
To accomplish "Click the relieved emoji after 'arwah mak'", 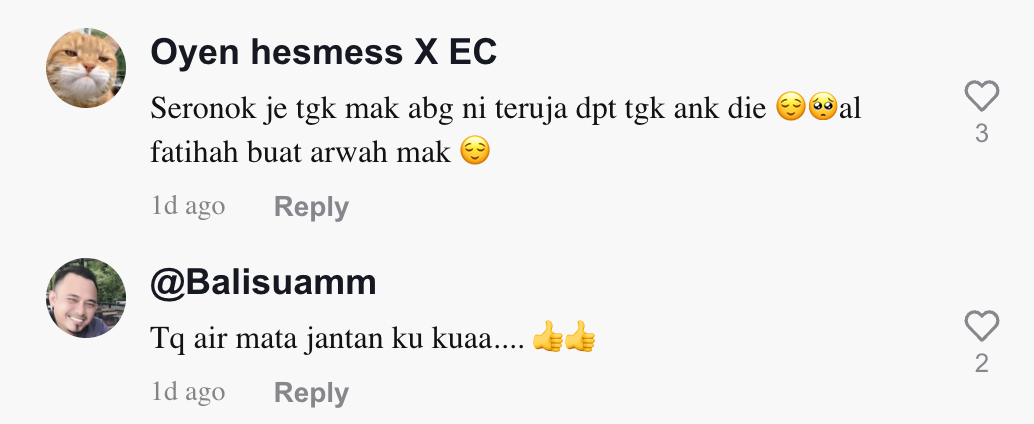I will click(475, 150).
